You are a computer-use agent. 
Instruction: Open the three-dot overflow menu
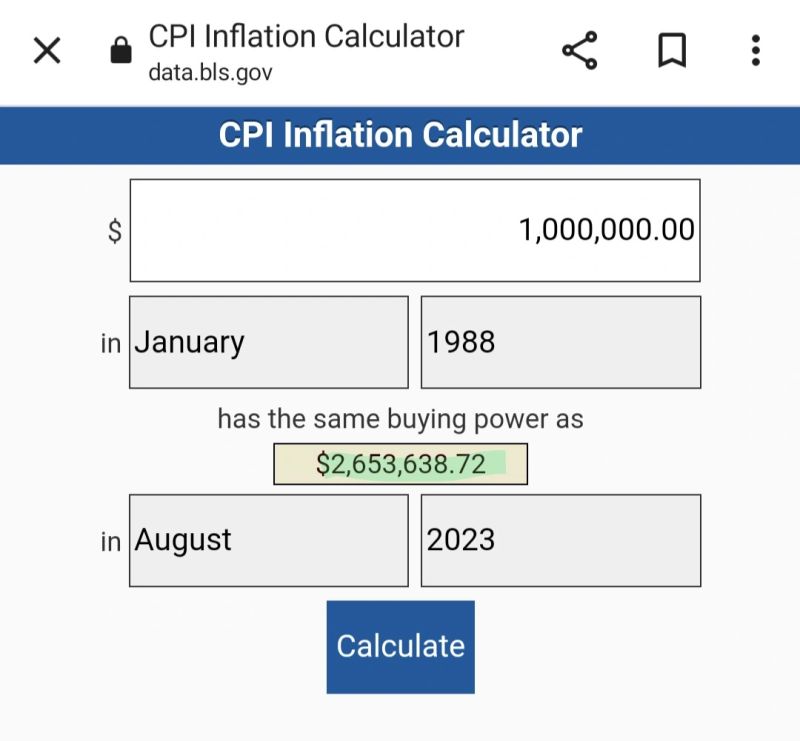point(755,50)
